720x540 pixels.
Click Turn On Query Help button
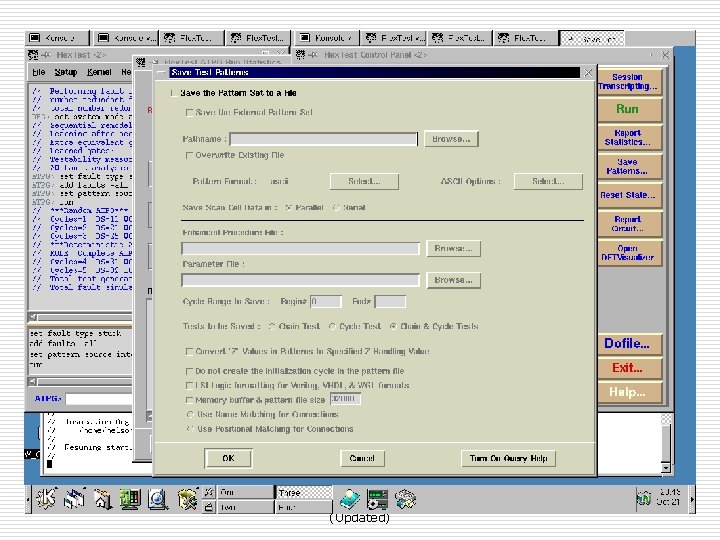click(x=508, y=458)
